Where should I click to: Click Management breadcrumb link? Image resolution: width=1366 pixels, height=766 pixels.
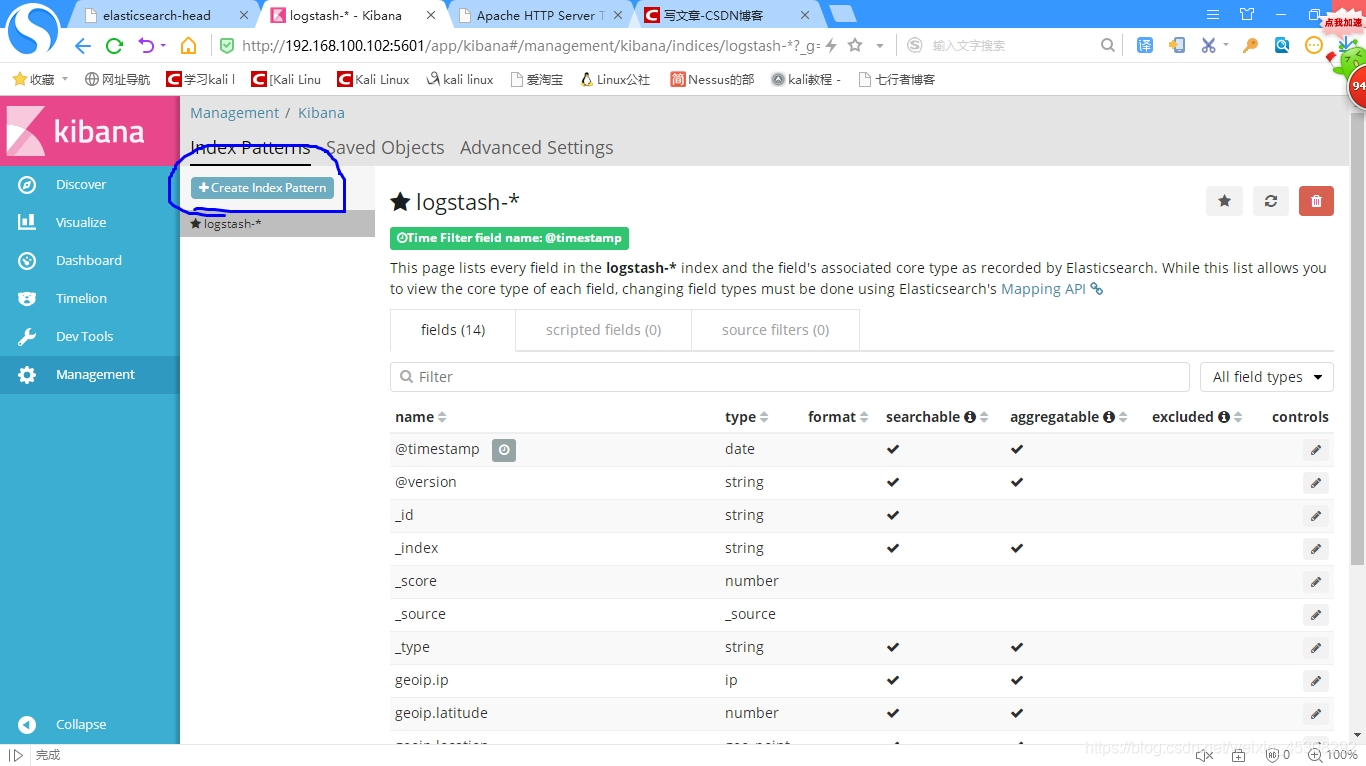(235, 113)
